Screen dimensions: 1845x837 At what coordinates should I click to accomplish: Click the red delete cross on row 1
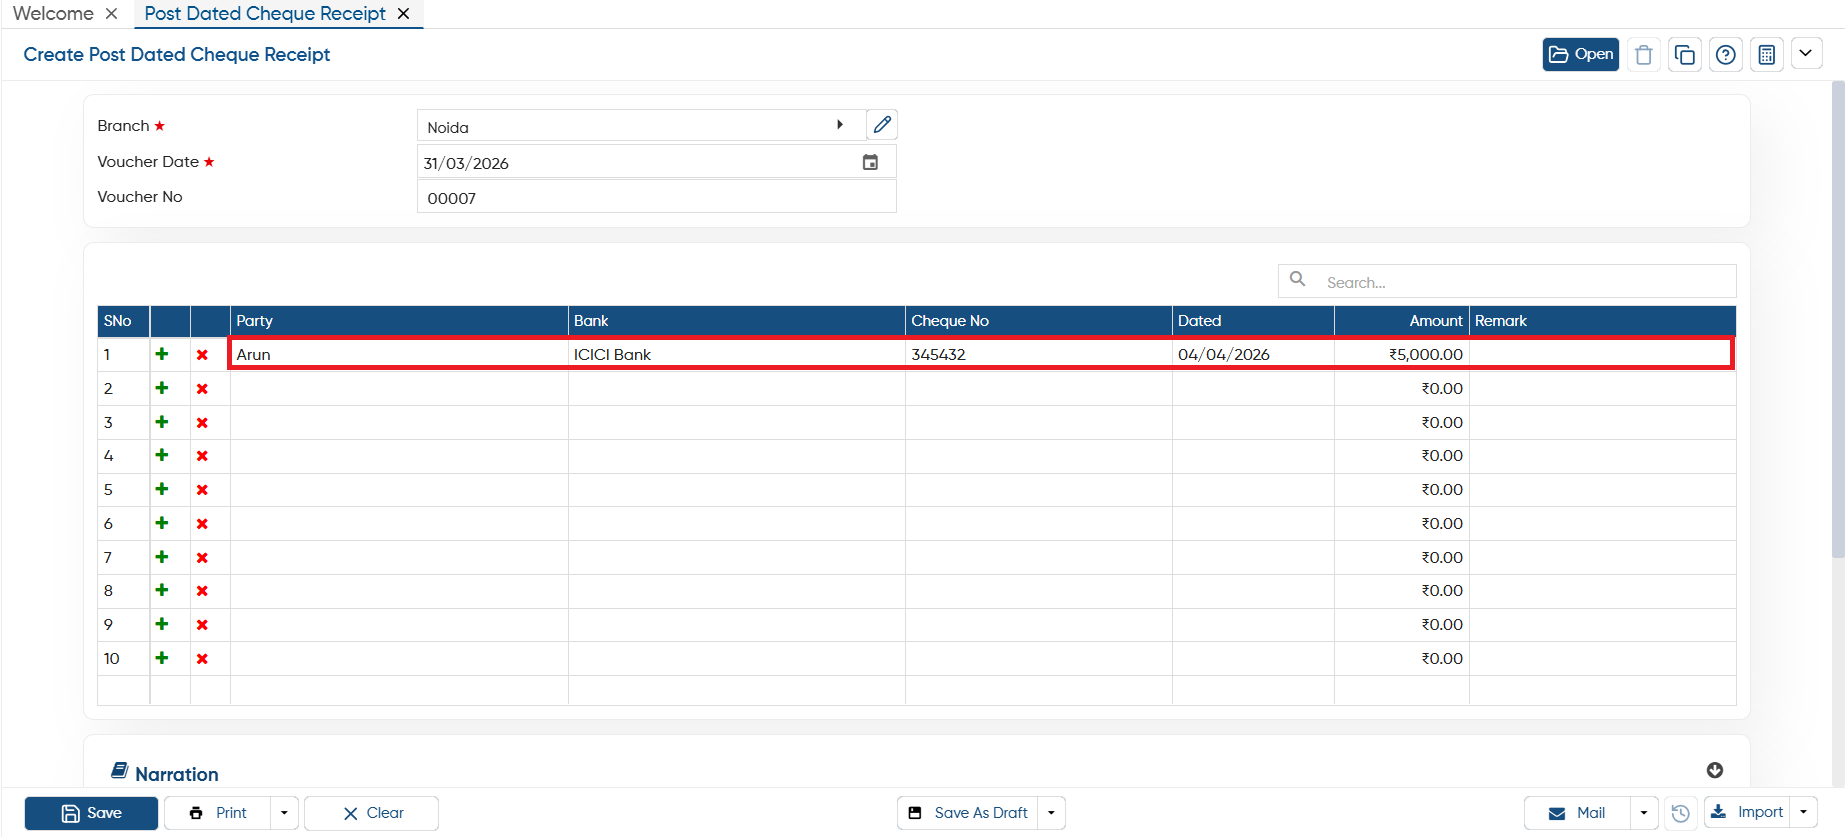click(x=202, y=355)
